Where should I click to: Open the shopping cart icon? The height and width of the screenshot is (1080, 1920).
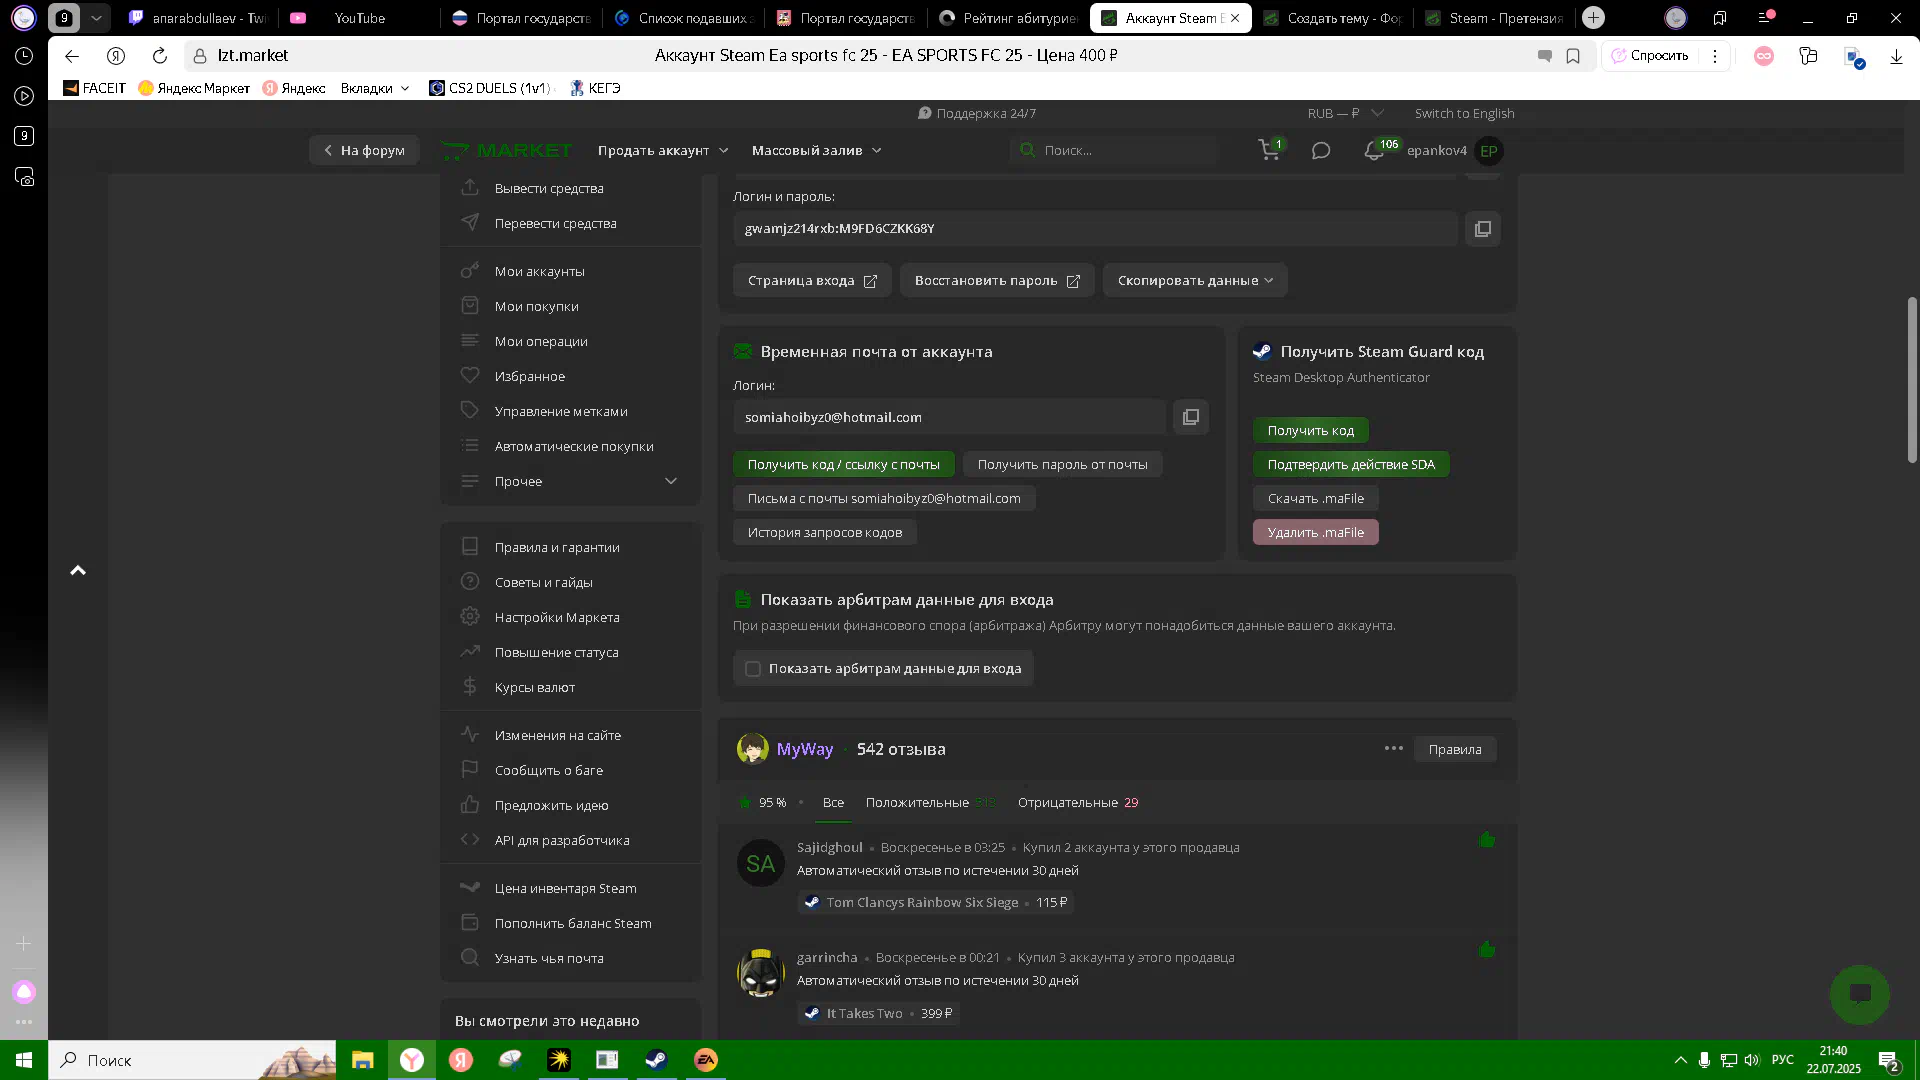[1269, 150]
